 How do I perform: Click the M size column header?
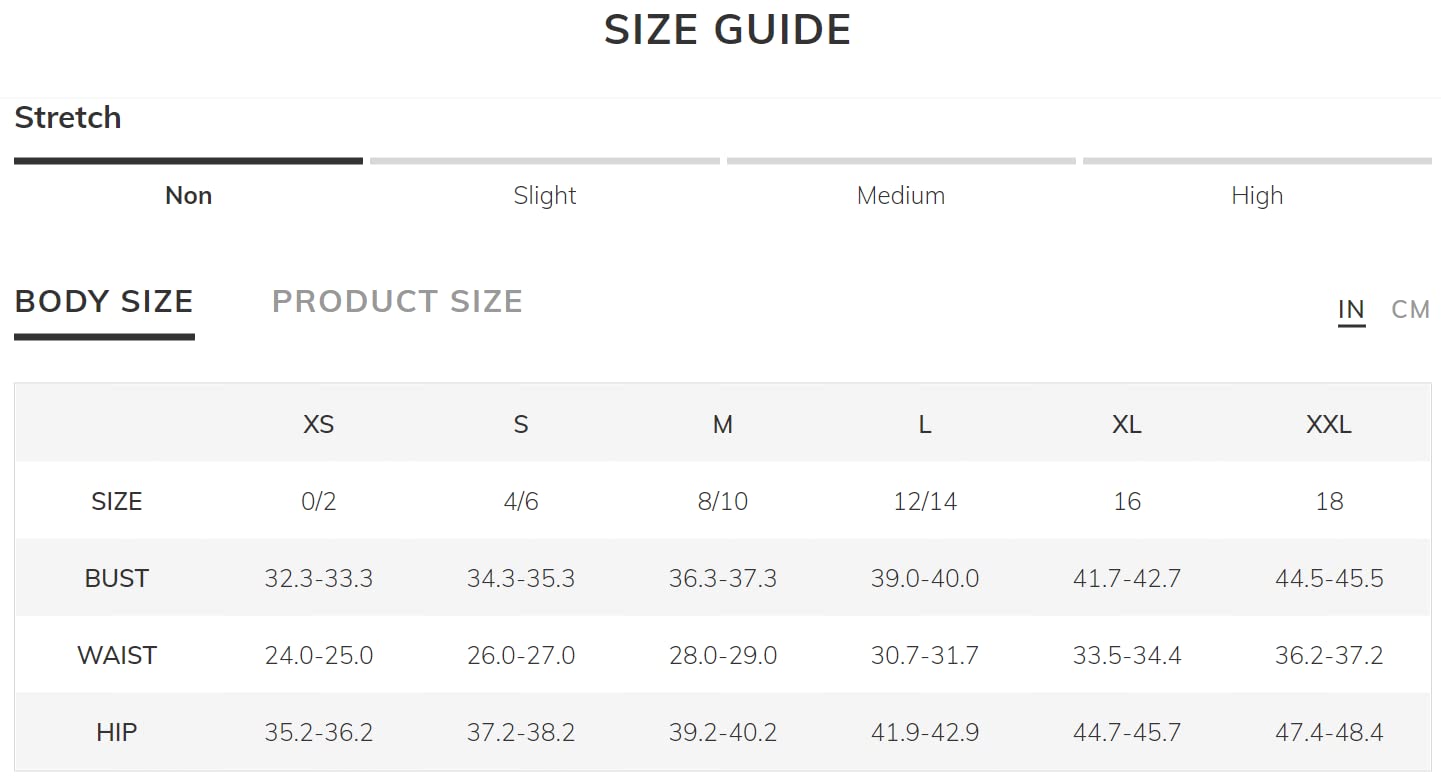(x=723, y=425)
